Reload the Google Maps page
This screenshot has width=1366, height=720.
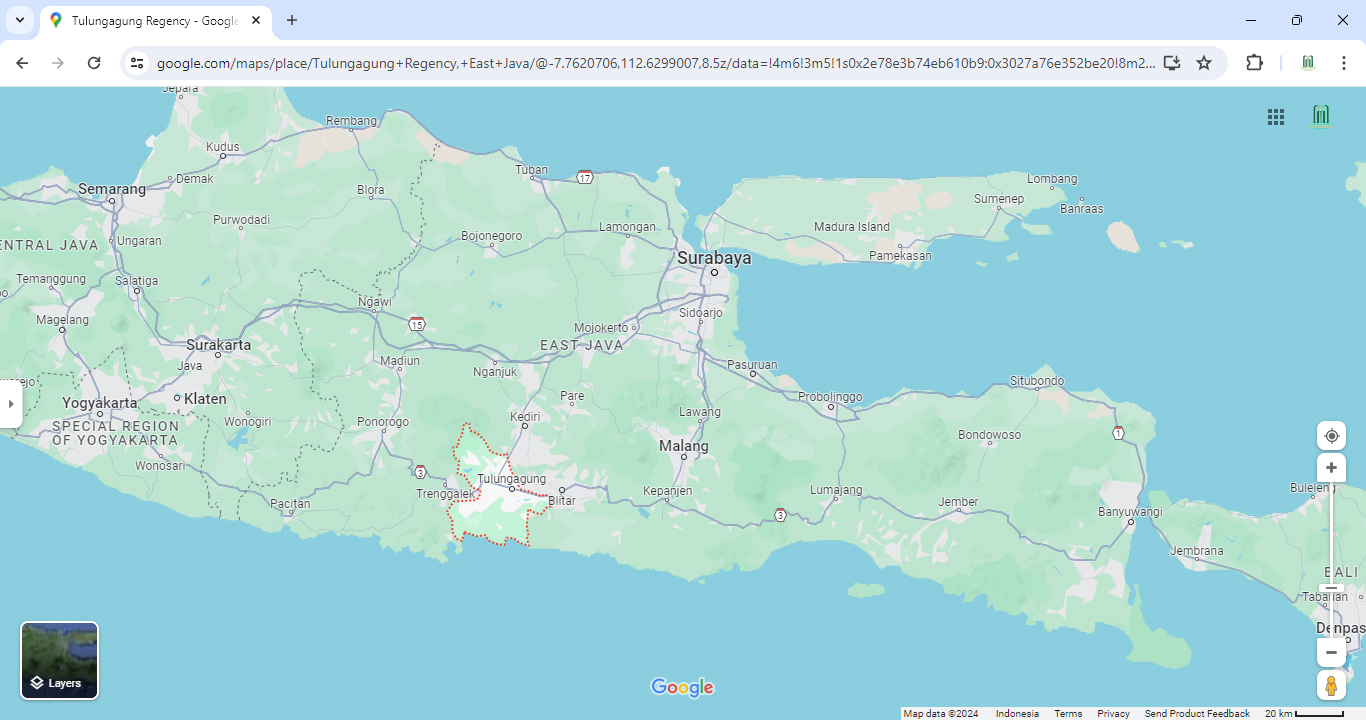coord(94,63)
